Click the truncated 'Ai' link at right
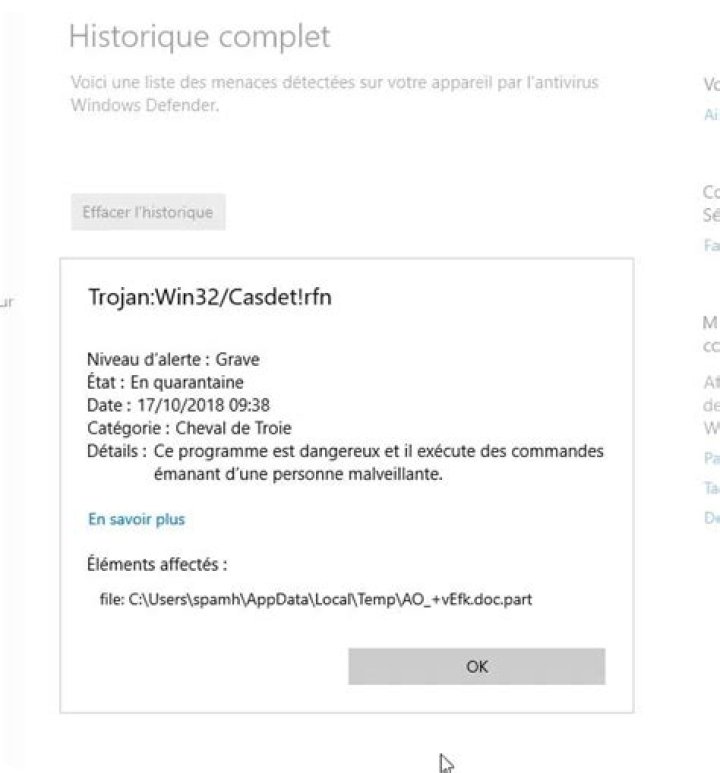 coord(710,115)
